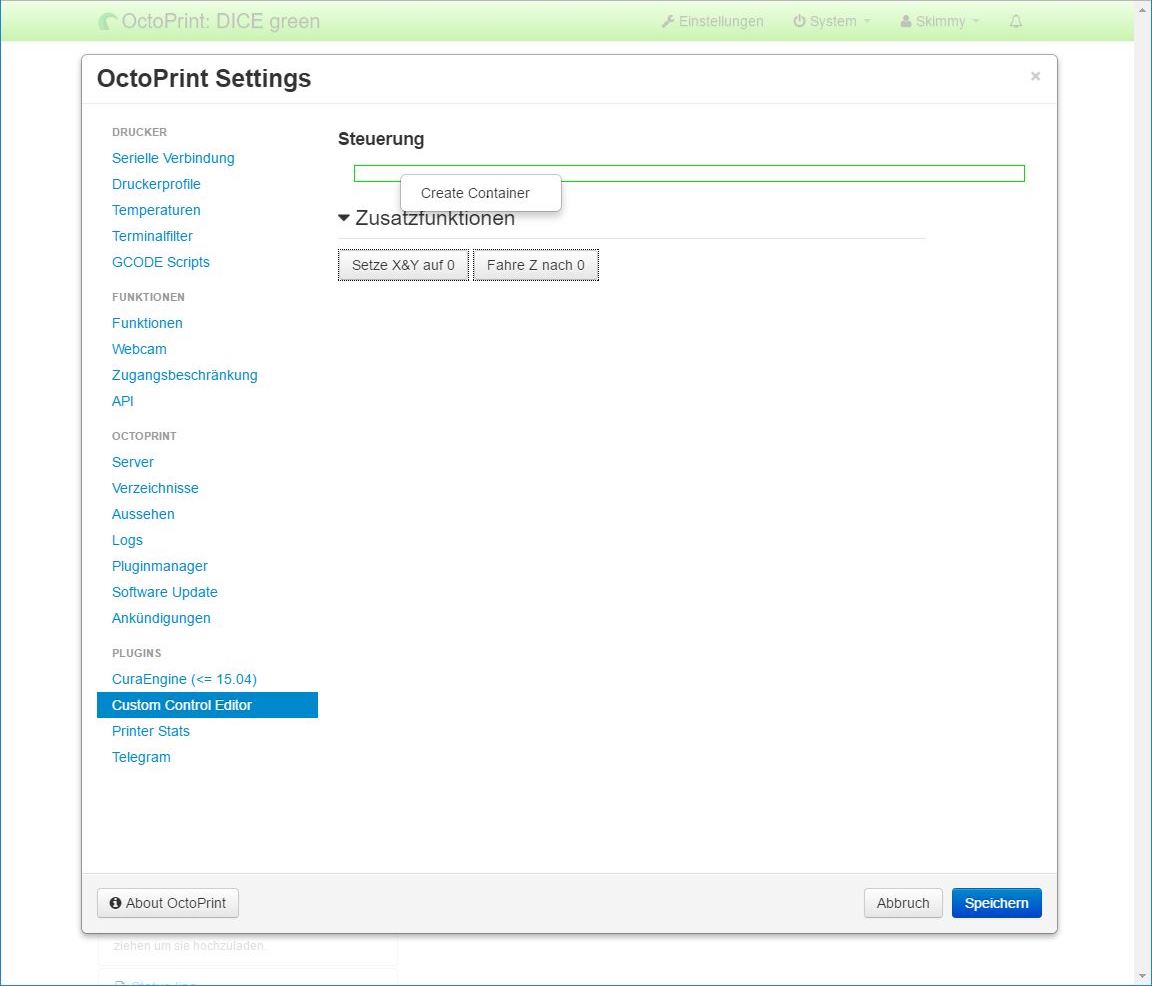Open Webcam settings
Image resolution: width=1152 pixels, height=986 pixels.
coord(140,349)
